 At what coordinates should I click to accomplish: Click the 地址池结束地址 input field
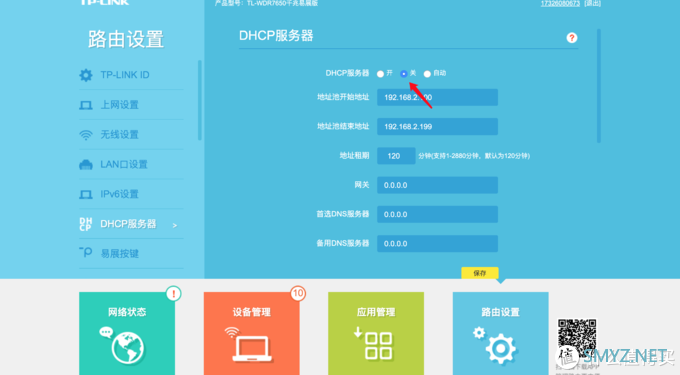point(437,127)
